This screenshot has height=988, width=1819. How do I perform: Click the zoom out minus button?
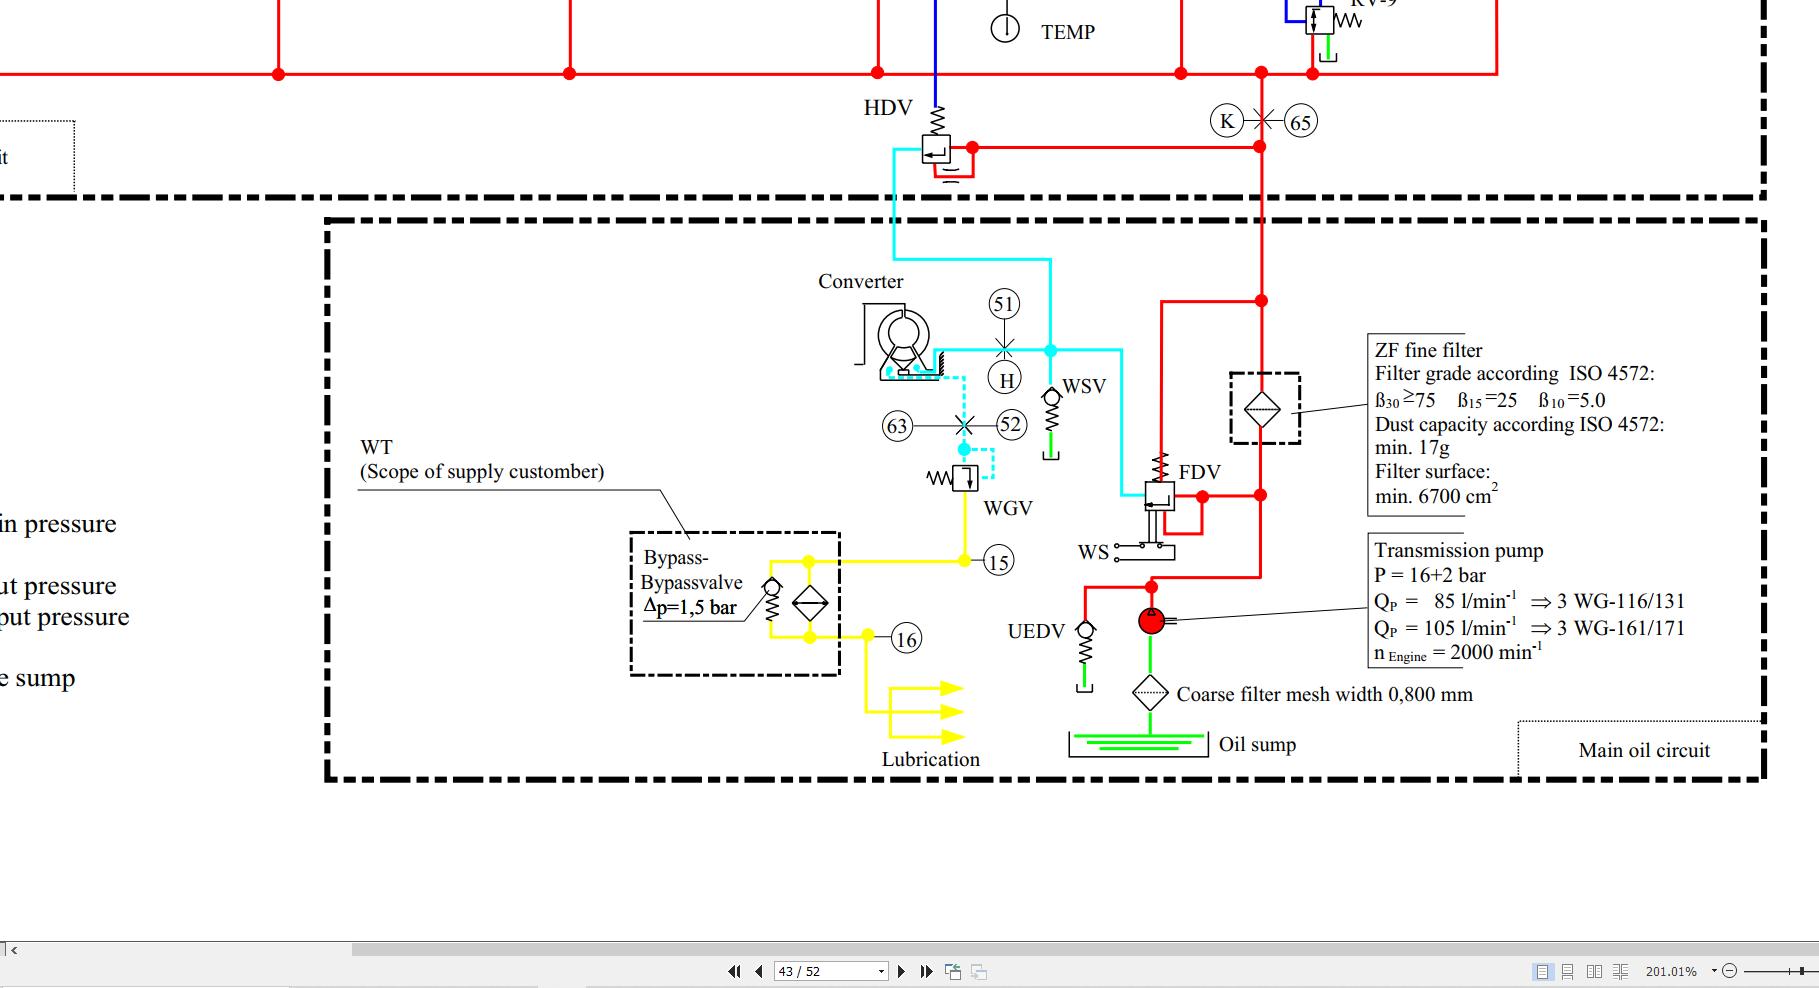1729,971
